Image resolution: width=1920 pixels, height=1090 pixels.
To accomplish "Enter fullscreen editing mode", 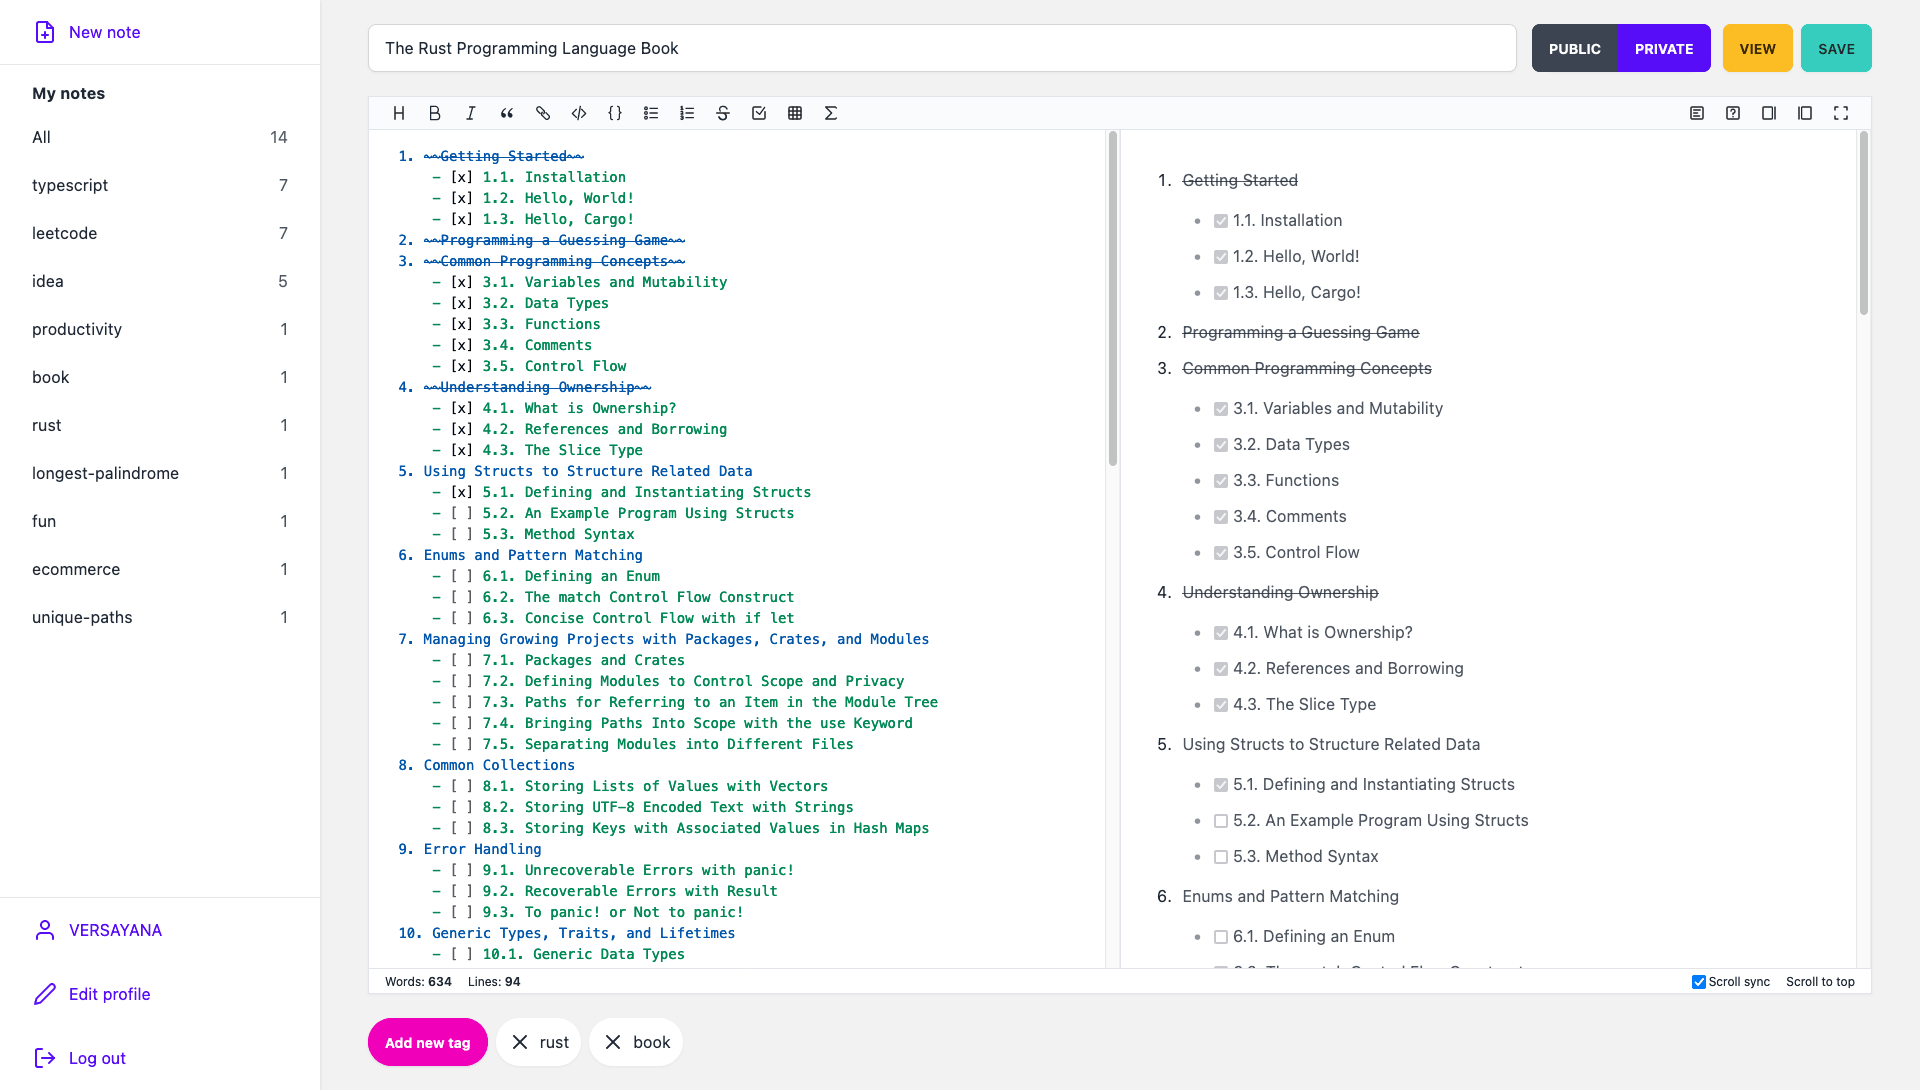I will 1840,113.
